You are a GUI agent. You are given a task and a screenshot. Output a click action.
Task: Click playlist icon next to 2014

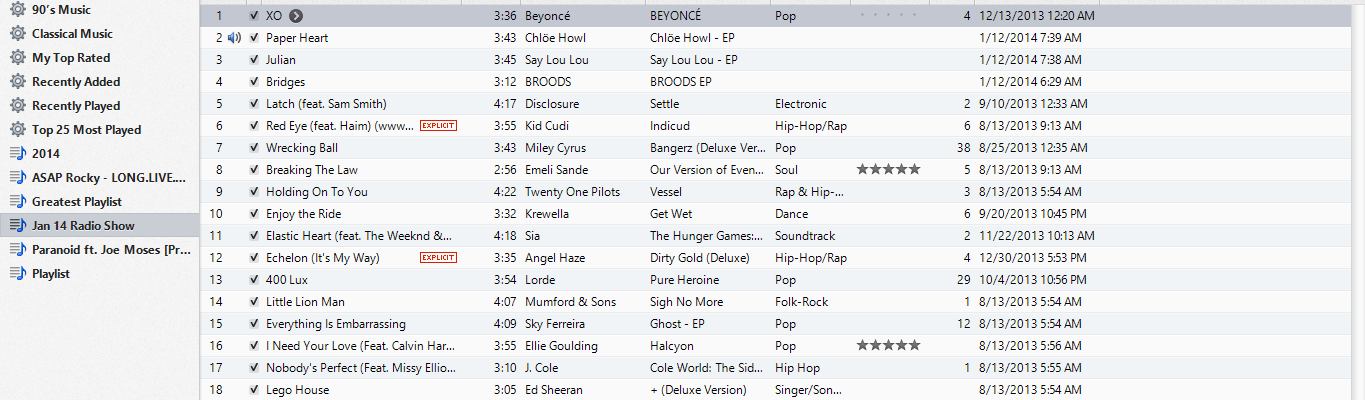17,154
